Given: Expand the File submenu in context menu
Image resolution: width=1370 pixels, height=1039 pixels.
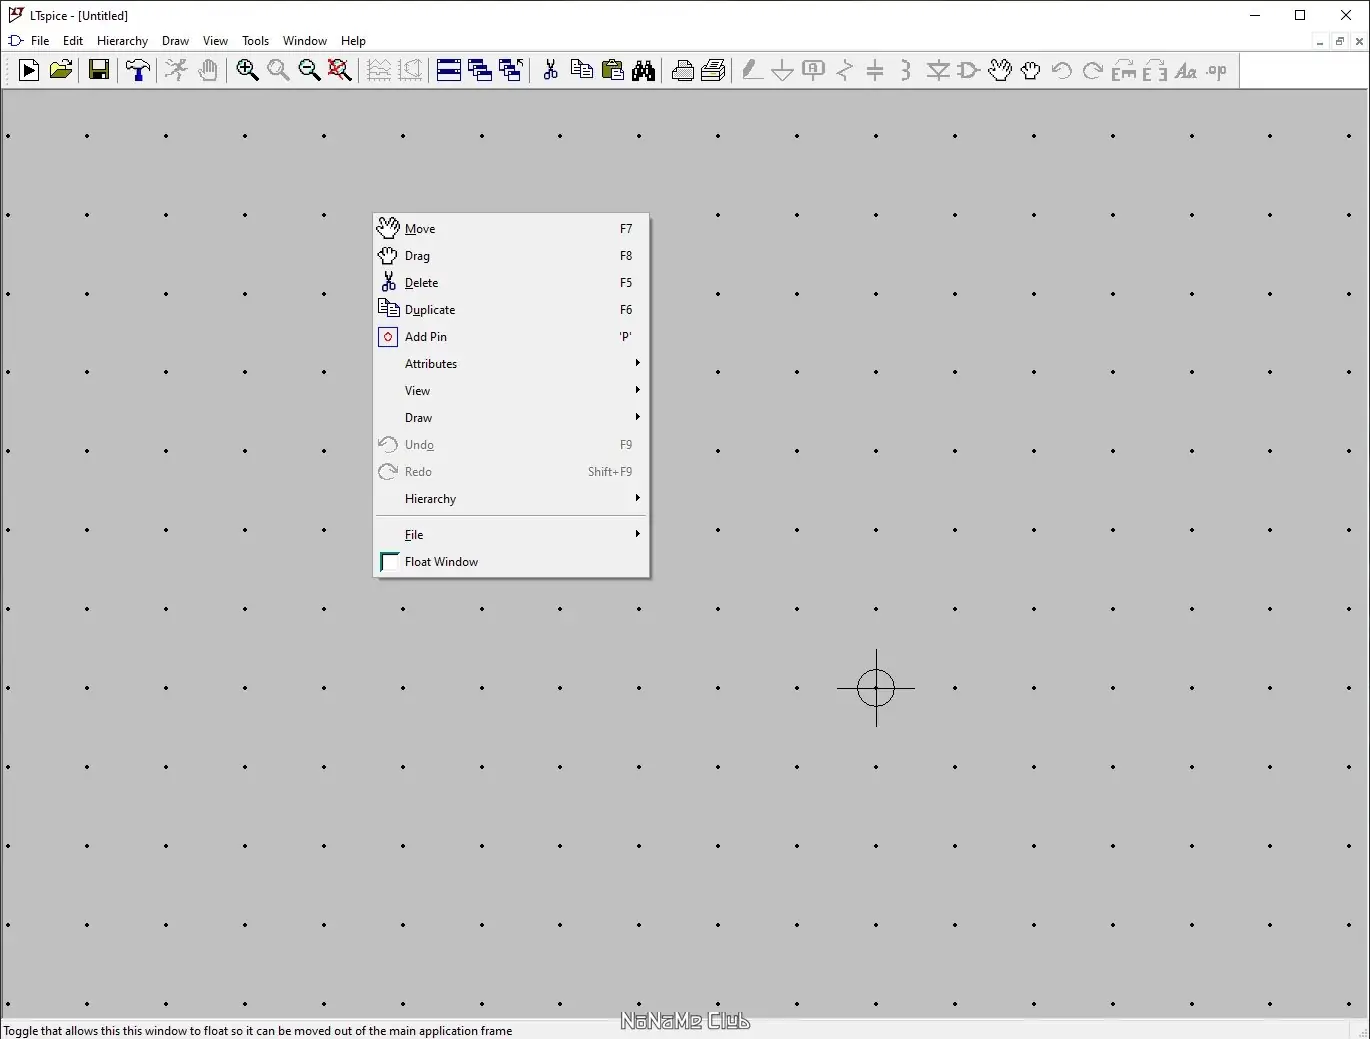Looking at the screenshot, I should (x=511, y=535).
